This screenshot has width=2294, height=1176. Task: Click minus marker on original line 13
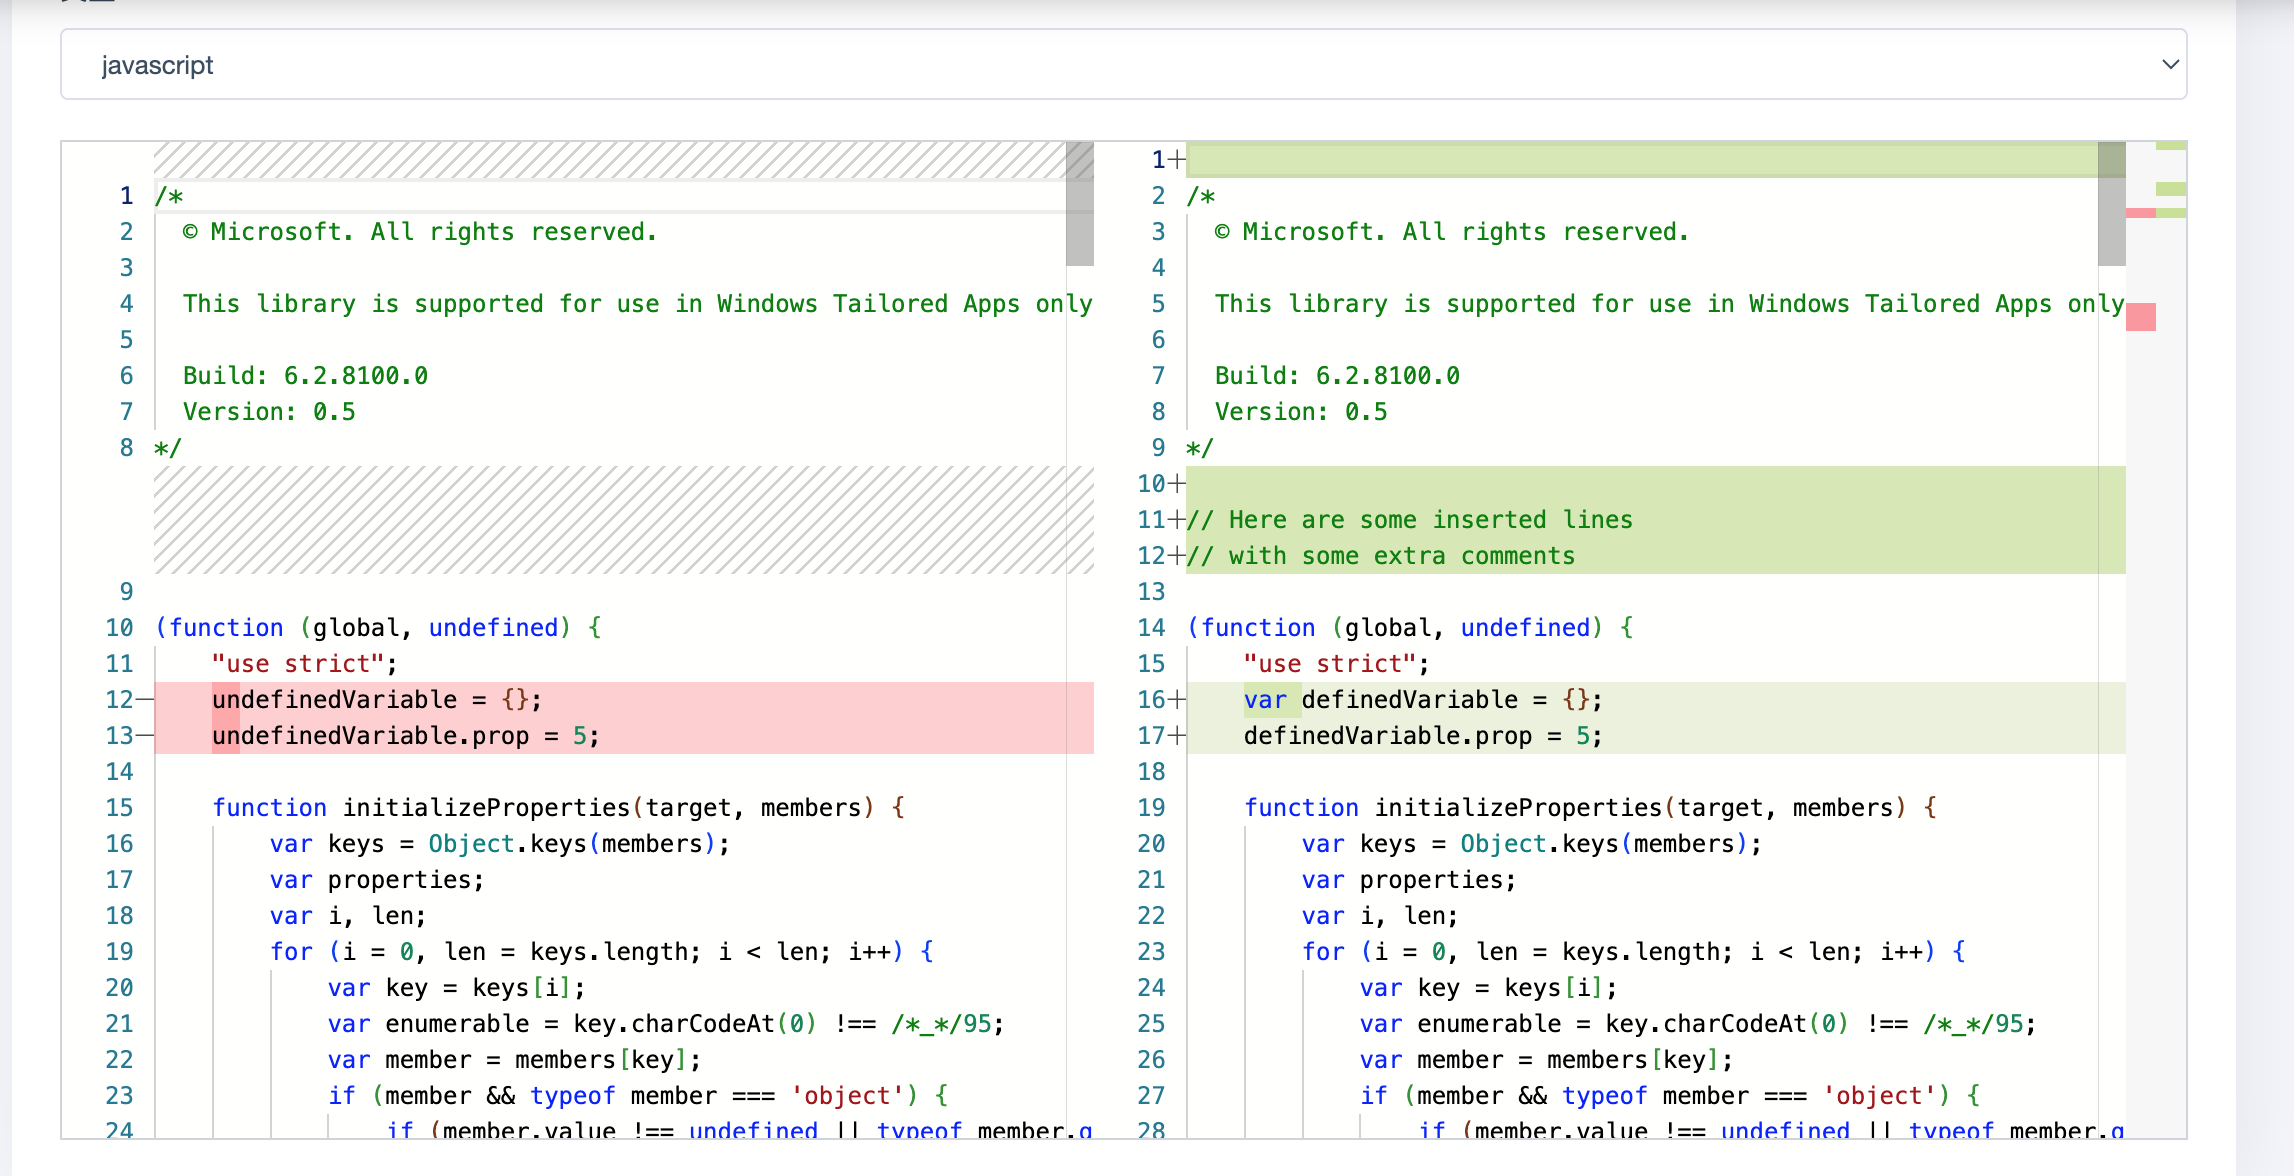click(x=145, y=736)
